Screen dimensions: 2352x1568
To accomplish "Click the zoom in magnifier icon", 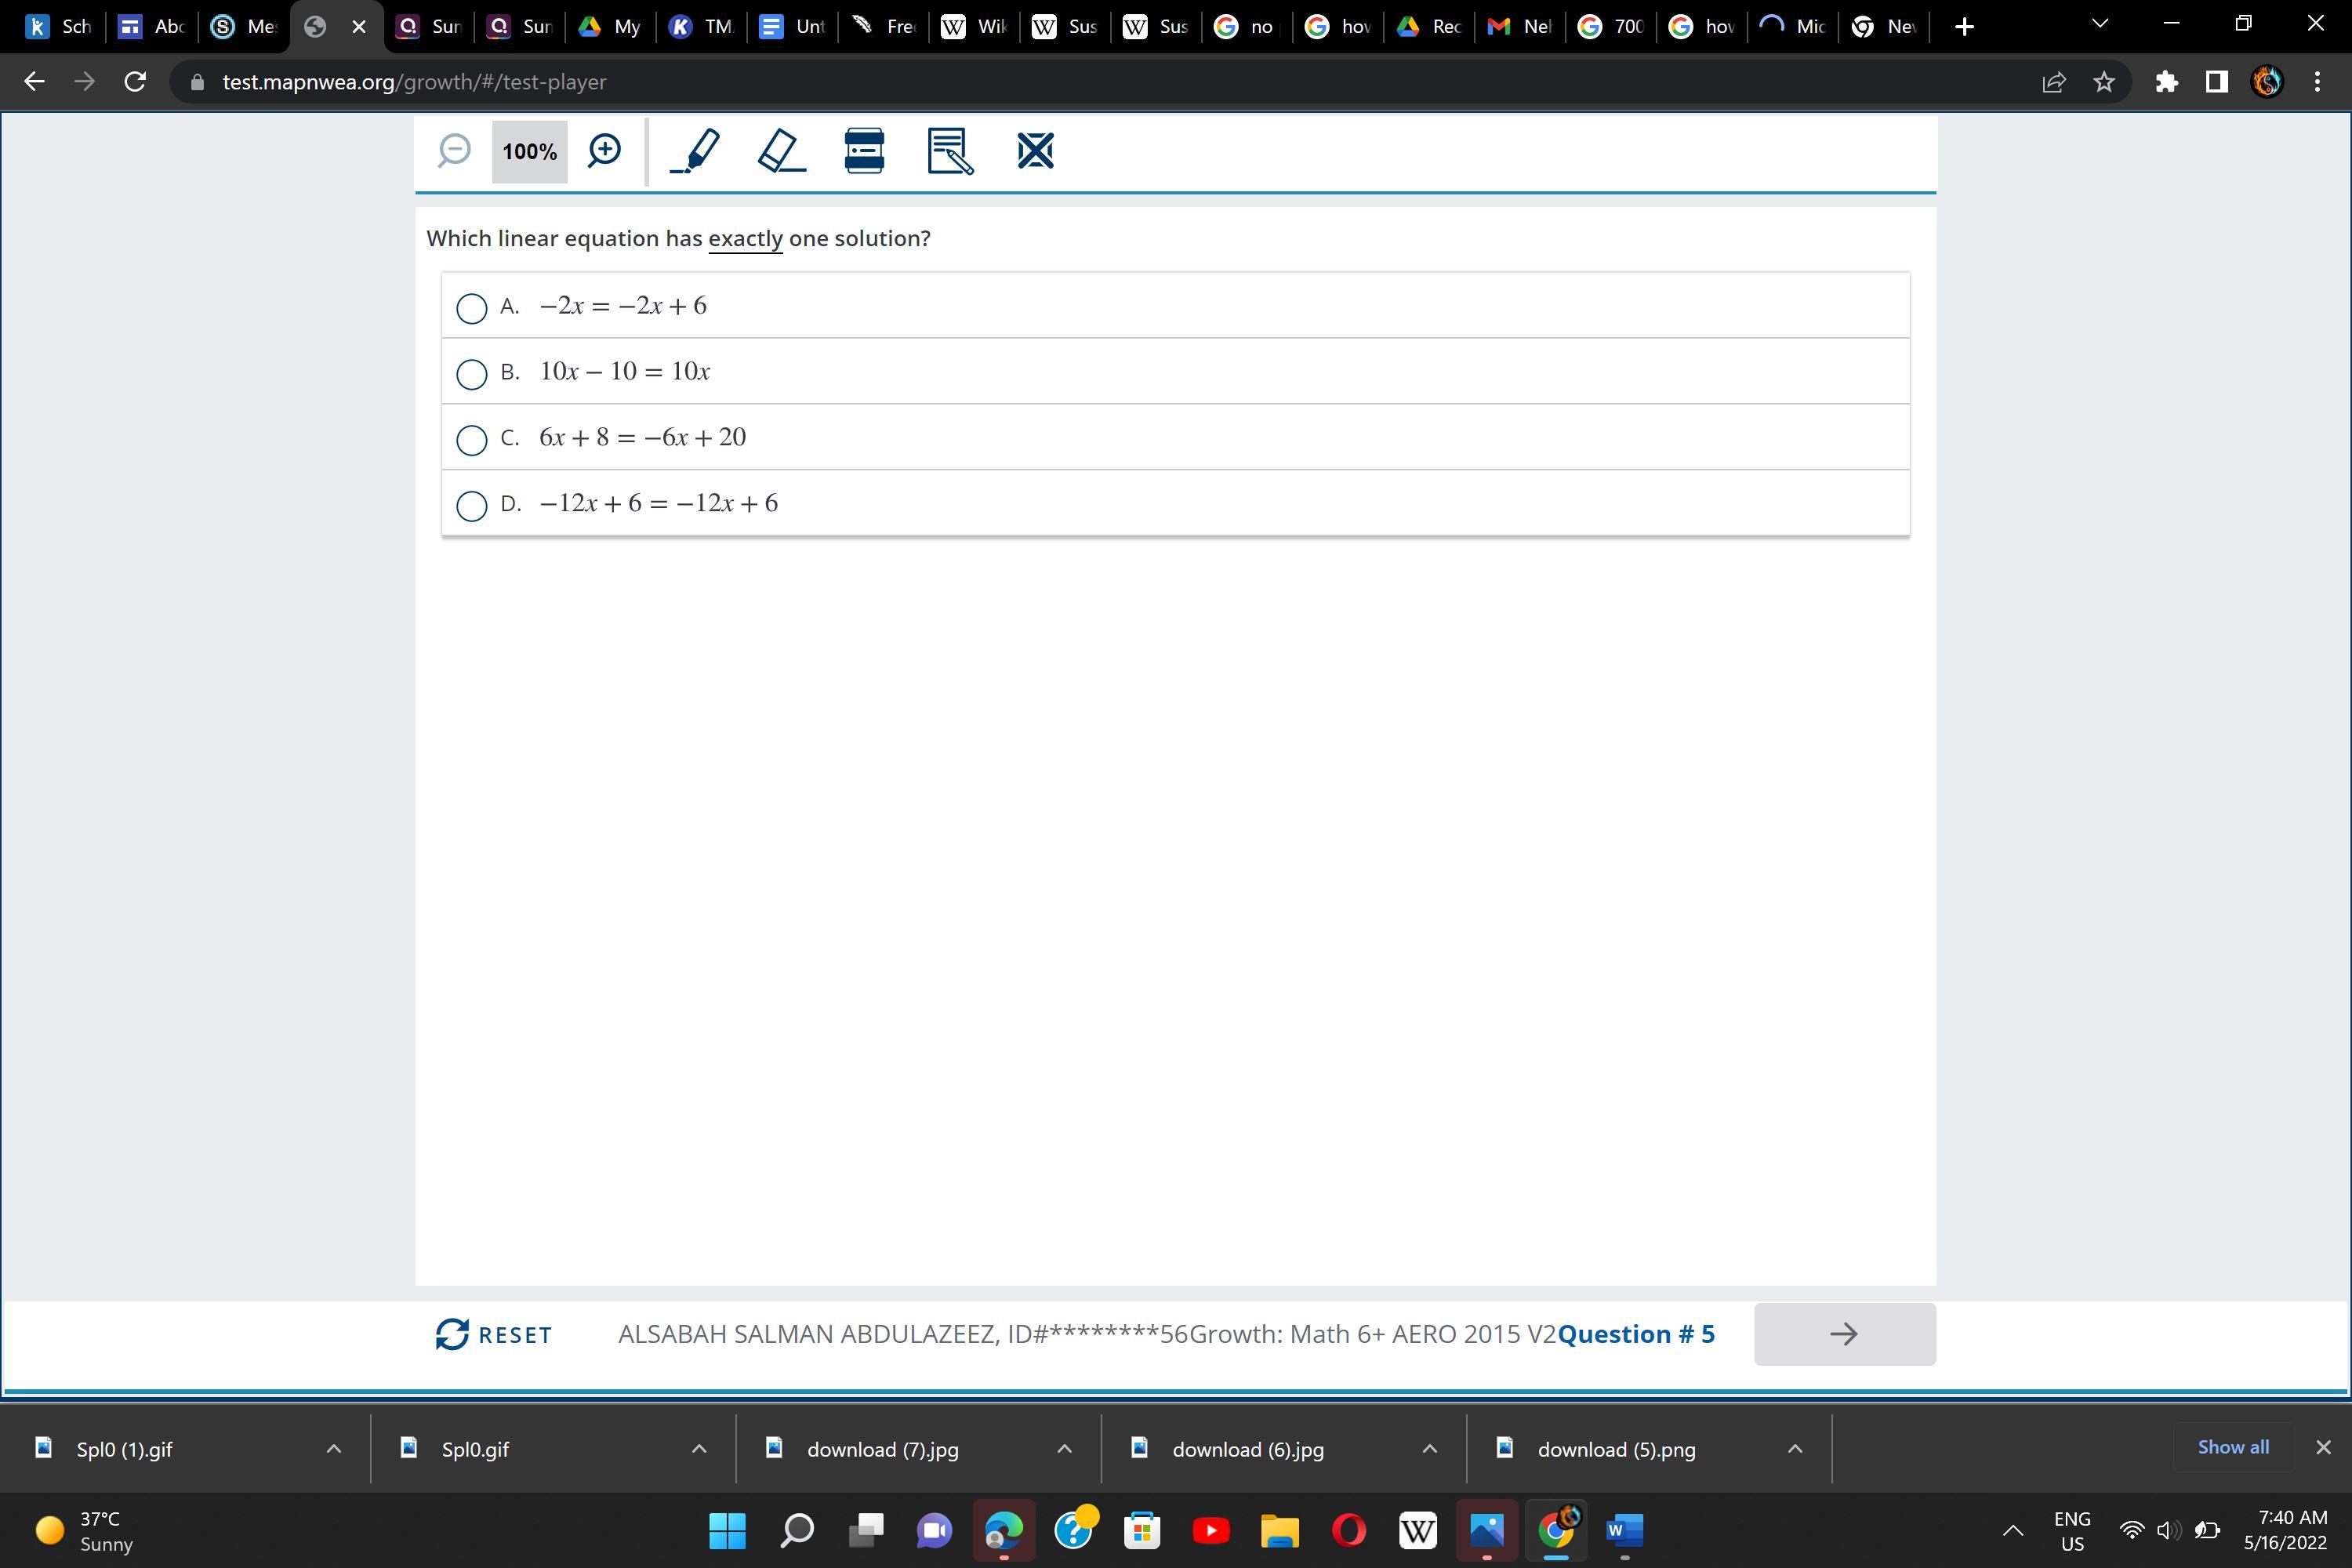I will click(604, 151).
